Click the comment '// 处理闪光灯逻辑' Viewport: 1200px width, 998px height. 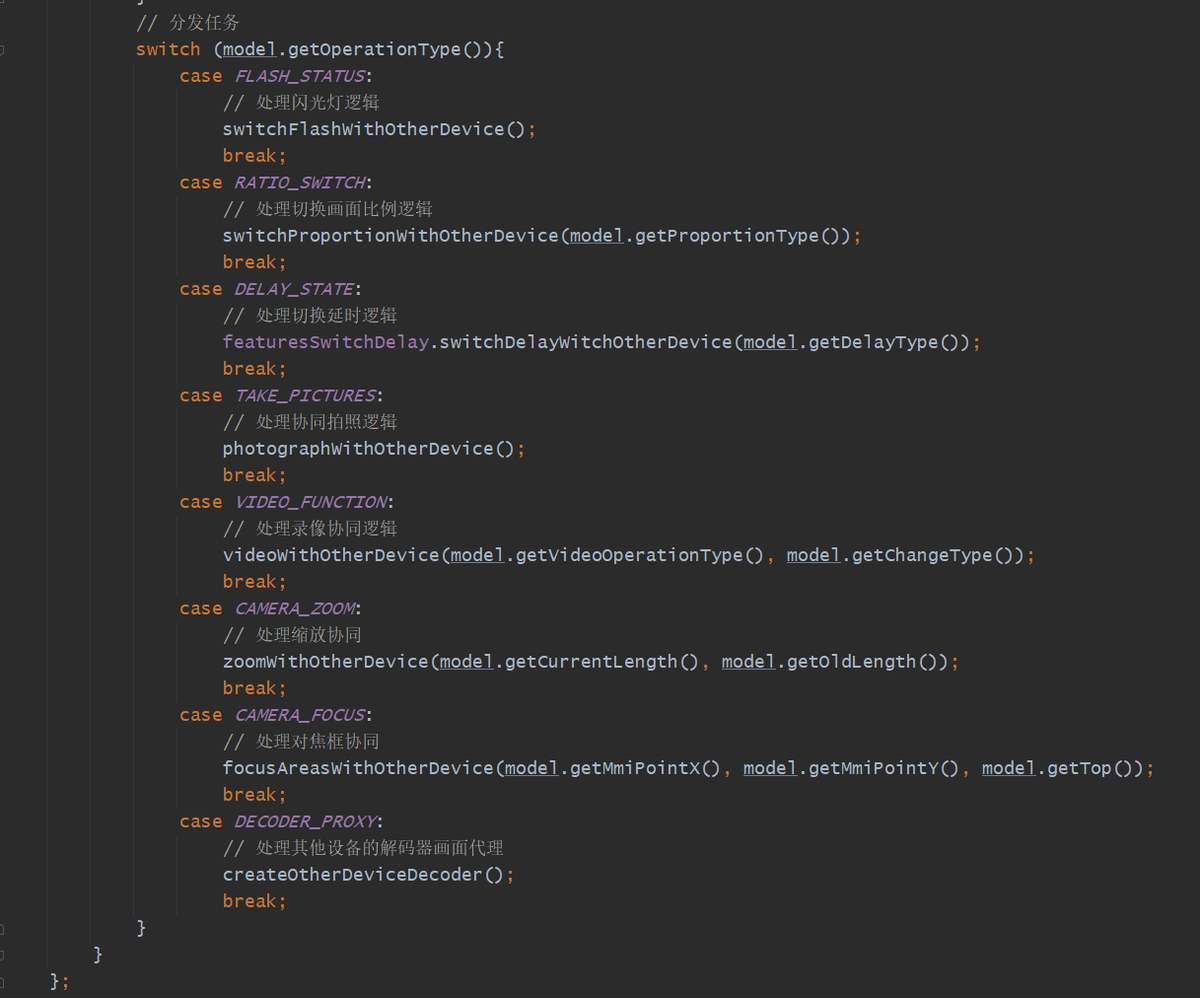click(301, 102)
